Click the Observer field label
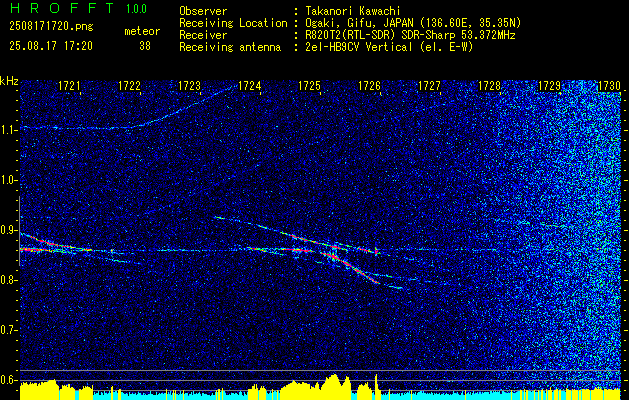 point(203,11)
